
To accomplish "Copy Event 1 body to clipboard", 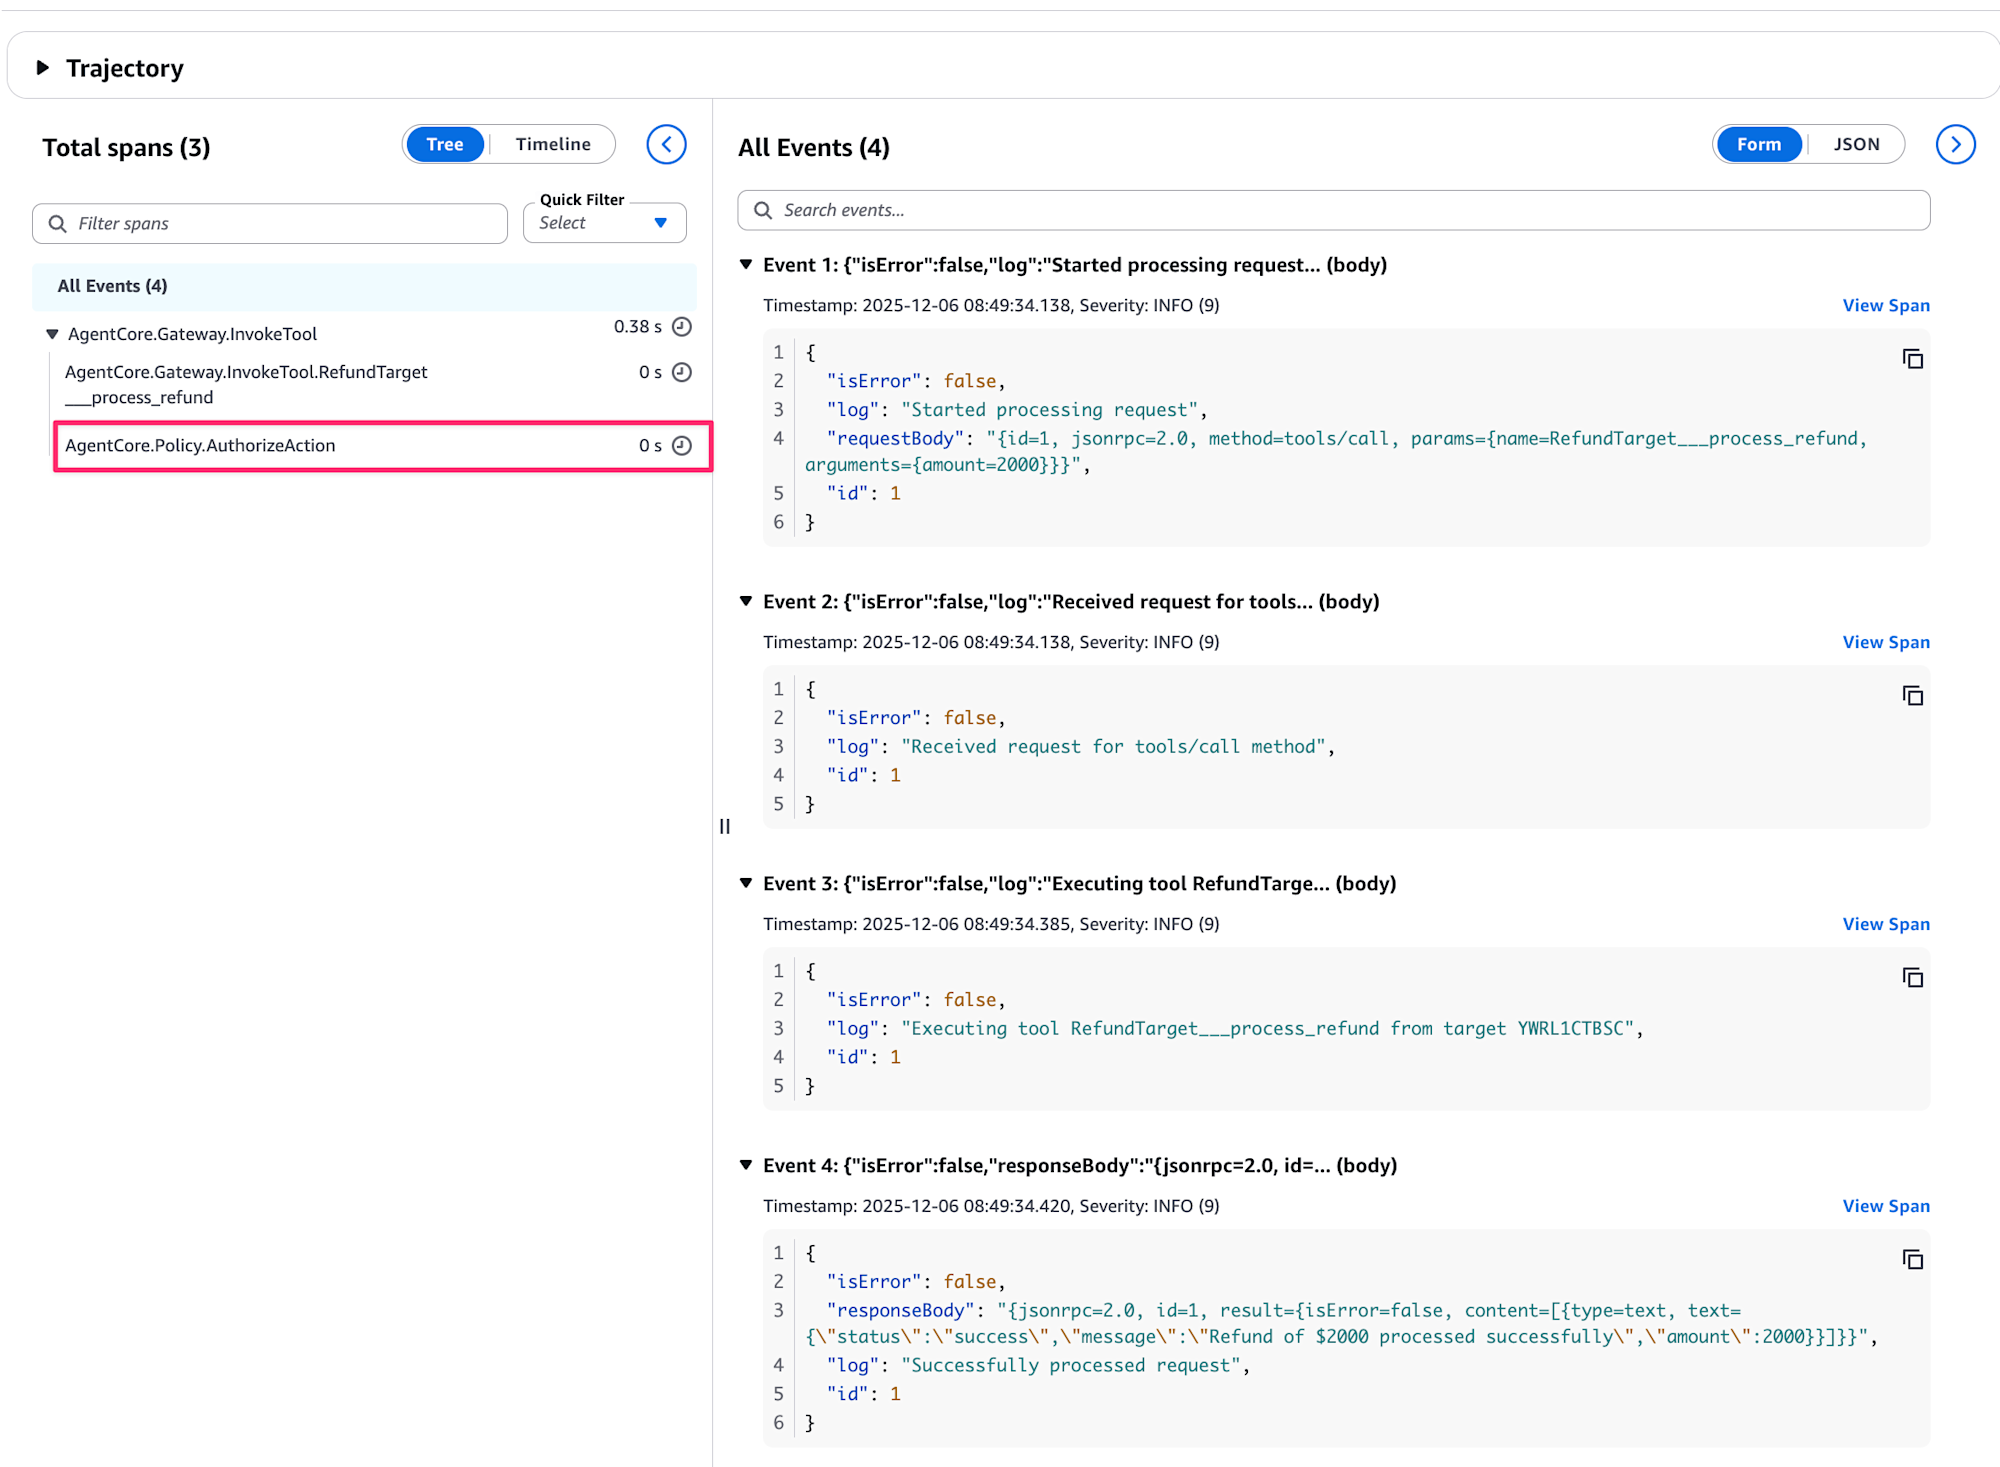I will click(1912, 359).
